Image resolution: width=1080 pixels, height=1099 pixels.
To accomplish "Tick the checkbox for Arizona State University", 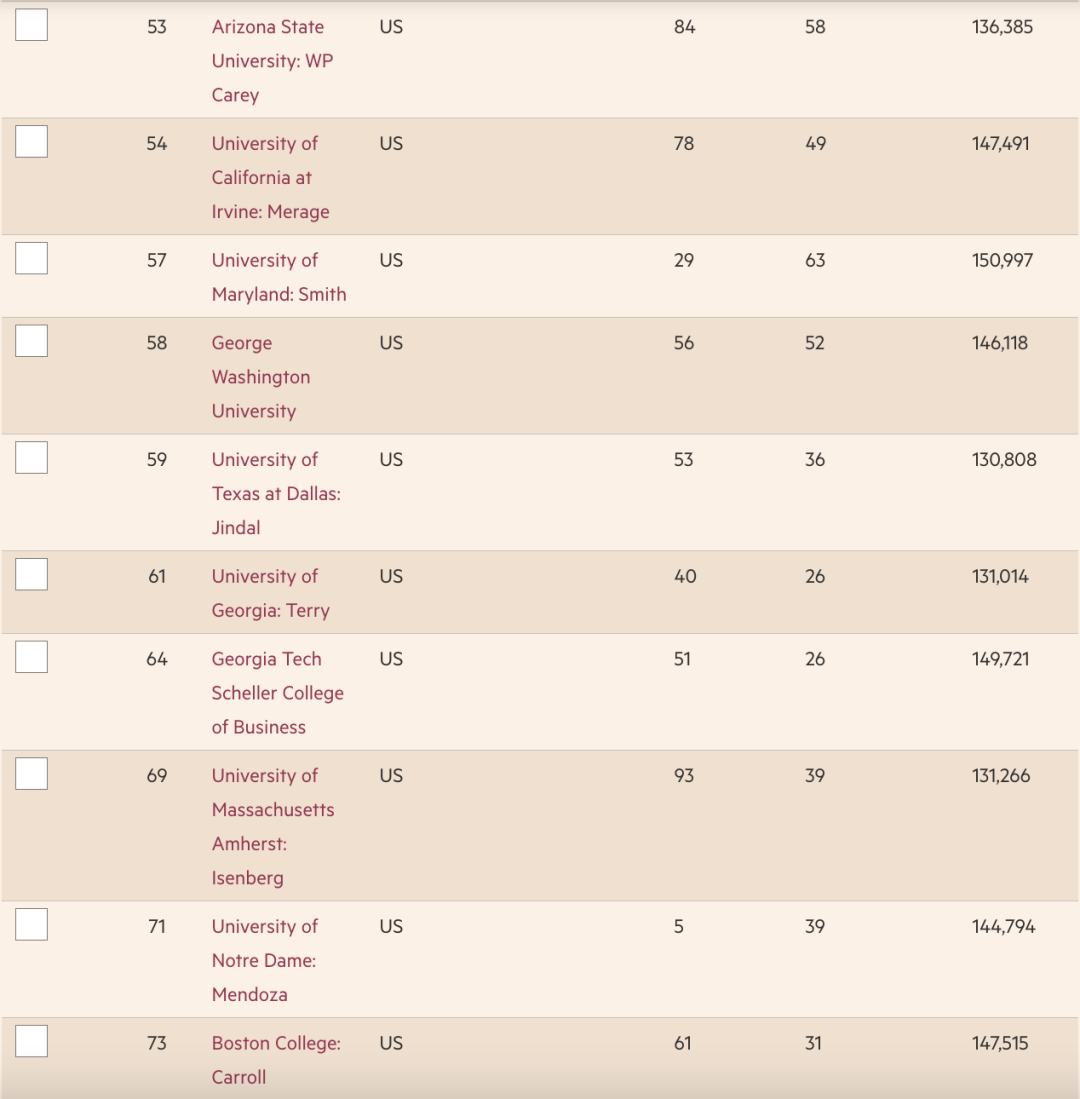I will coord(32,25).
